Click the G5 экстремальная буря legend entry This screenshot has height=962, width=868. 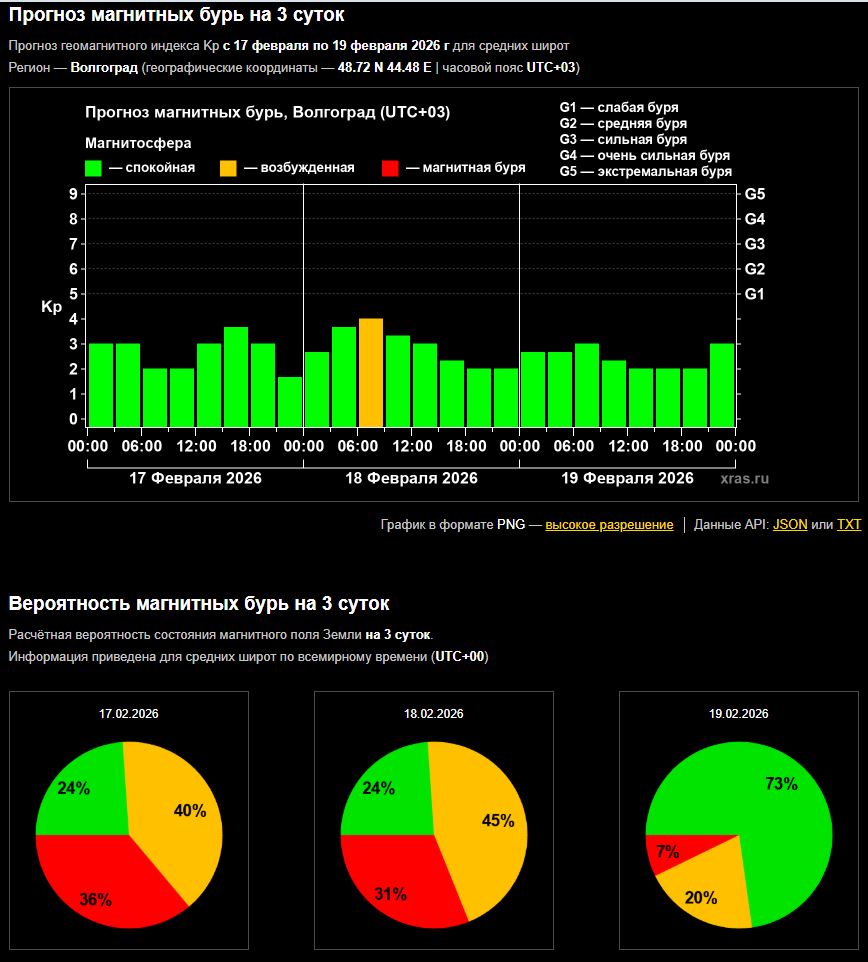(645, 172)
